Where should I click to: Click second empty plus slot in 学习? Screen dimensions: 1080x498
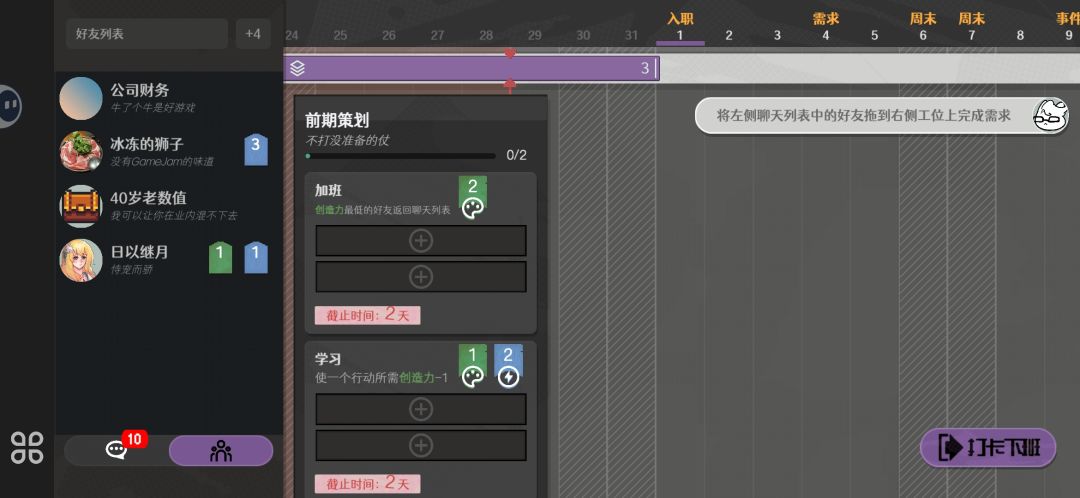(421, 446)
